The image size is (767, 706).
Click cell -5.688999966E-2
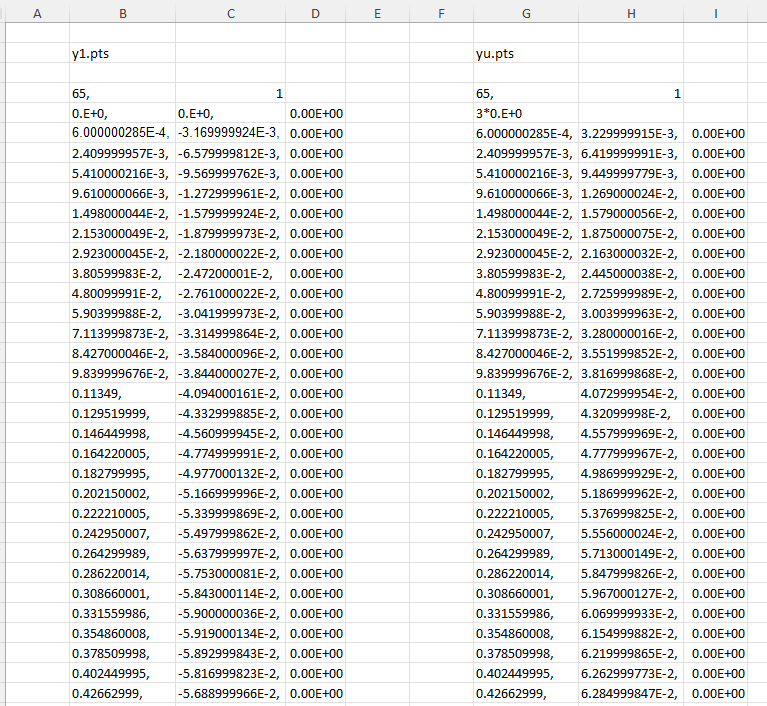point(231,693)
